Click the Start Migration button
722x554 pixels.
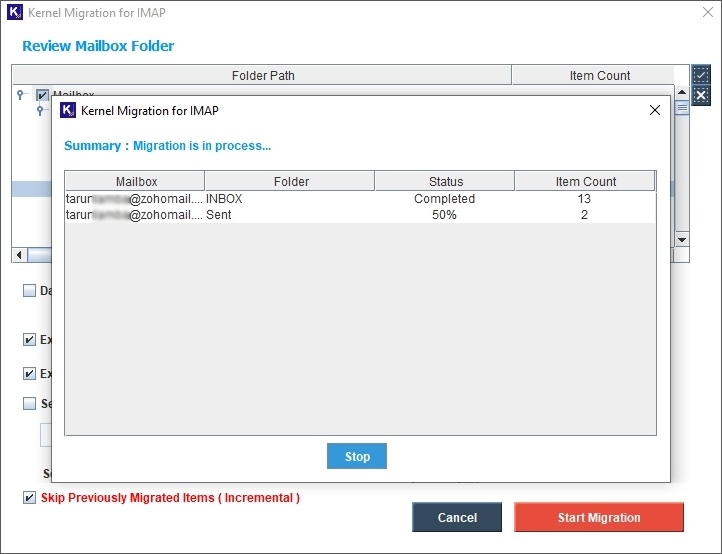tap(599, 517)
